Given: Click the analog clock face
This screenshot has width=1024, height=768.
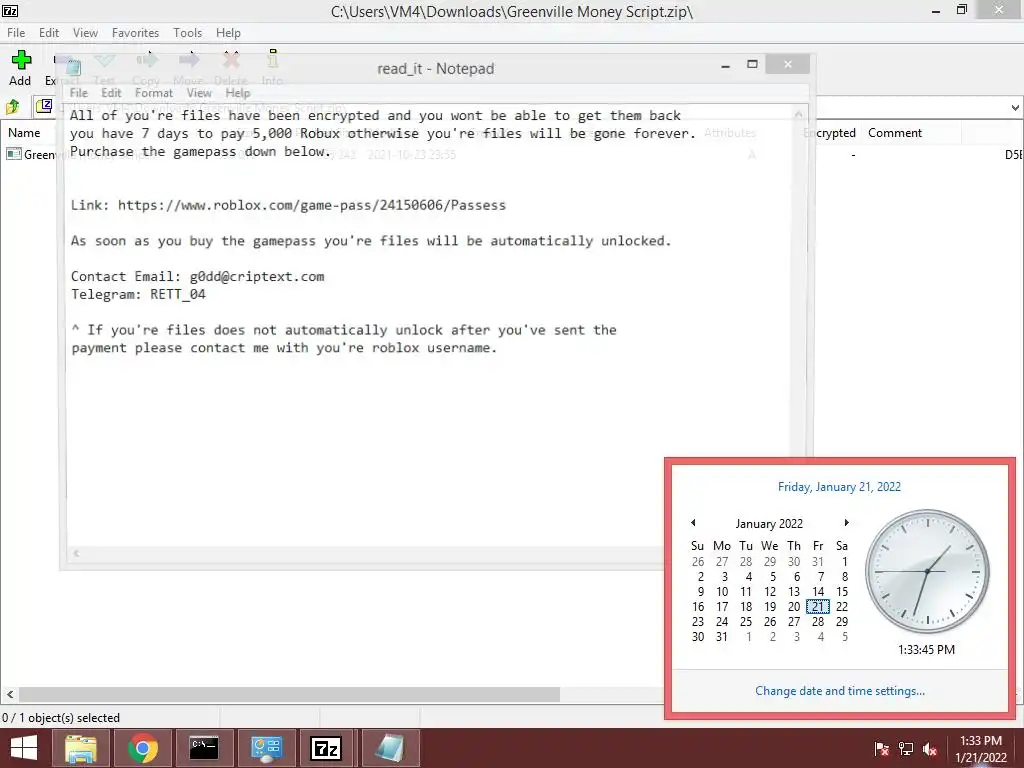Looking at the screenshot, I should [x=927, y=571].
